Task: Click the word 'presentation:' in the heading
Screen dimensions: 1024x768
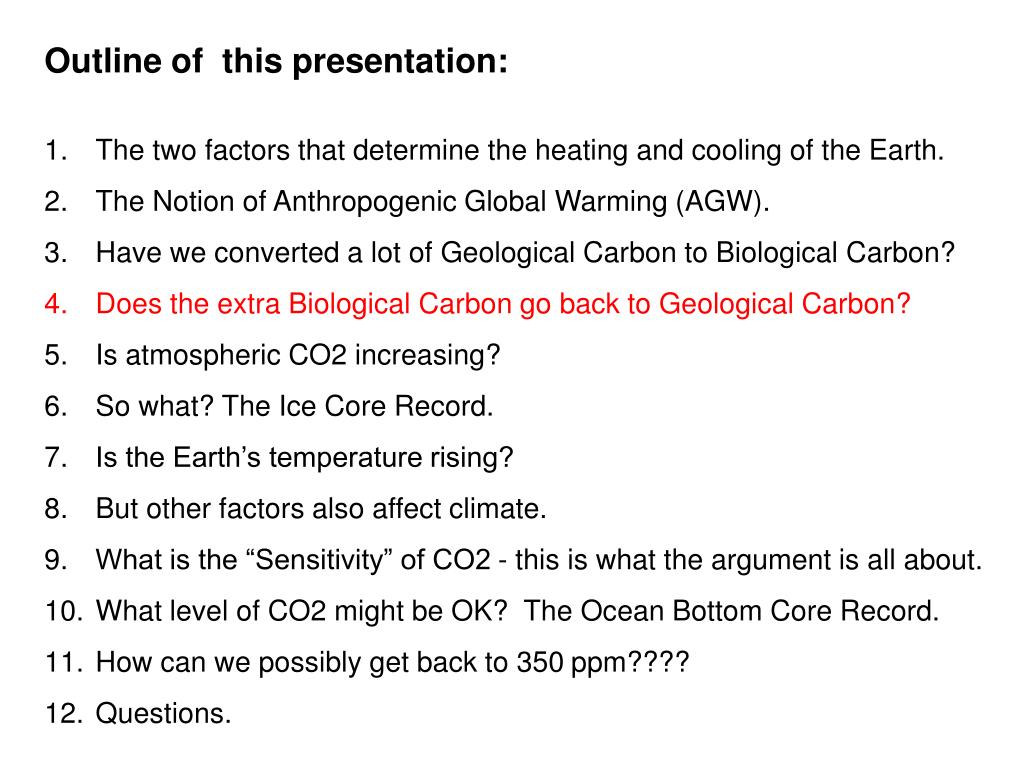Action: (x=400, y=63)
